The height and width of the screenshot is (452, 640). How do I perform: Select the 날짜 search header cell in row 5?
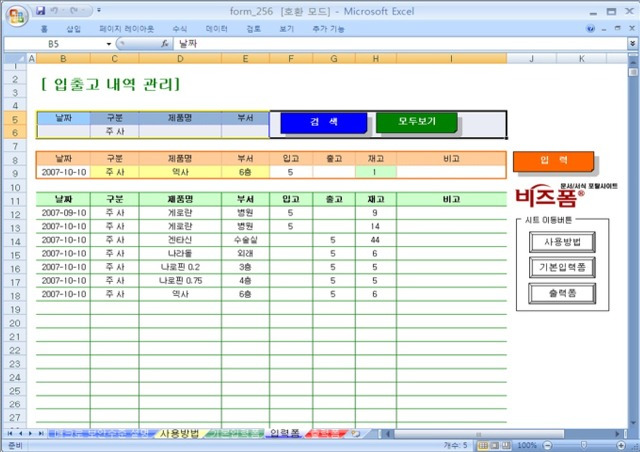(63, 118)
